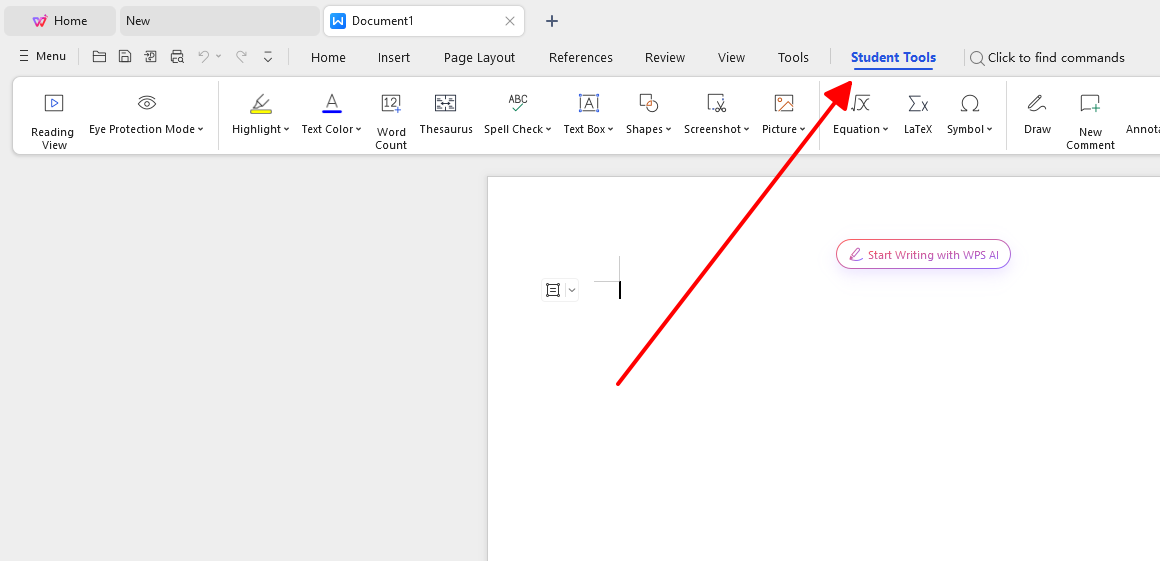Insert a LaTeX formula
Screen dimensions: 1160x561
tap(917, 114)
